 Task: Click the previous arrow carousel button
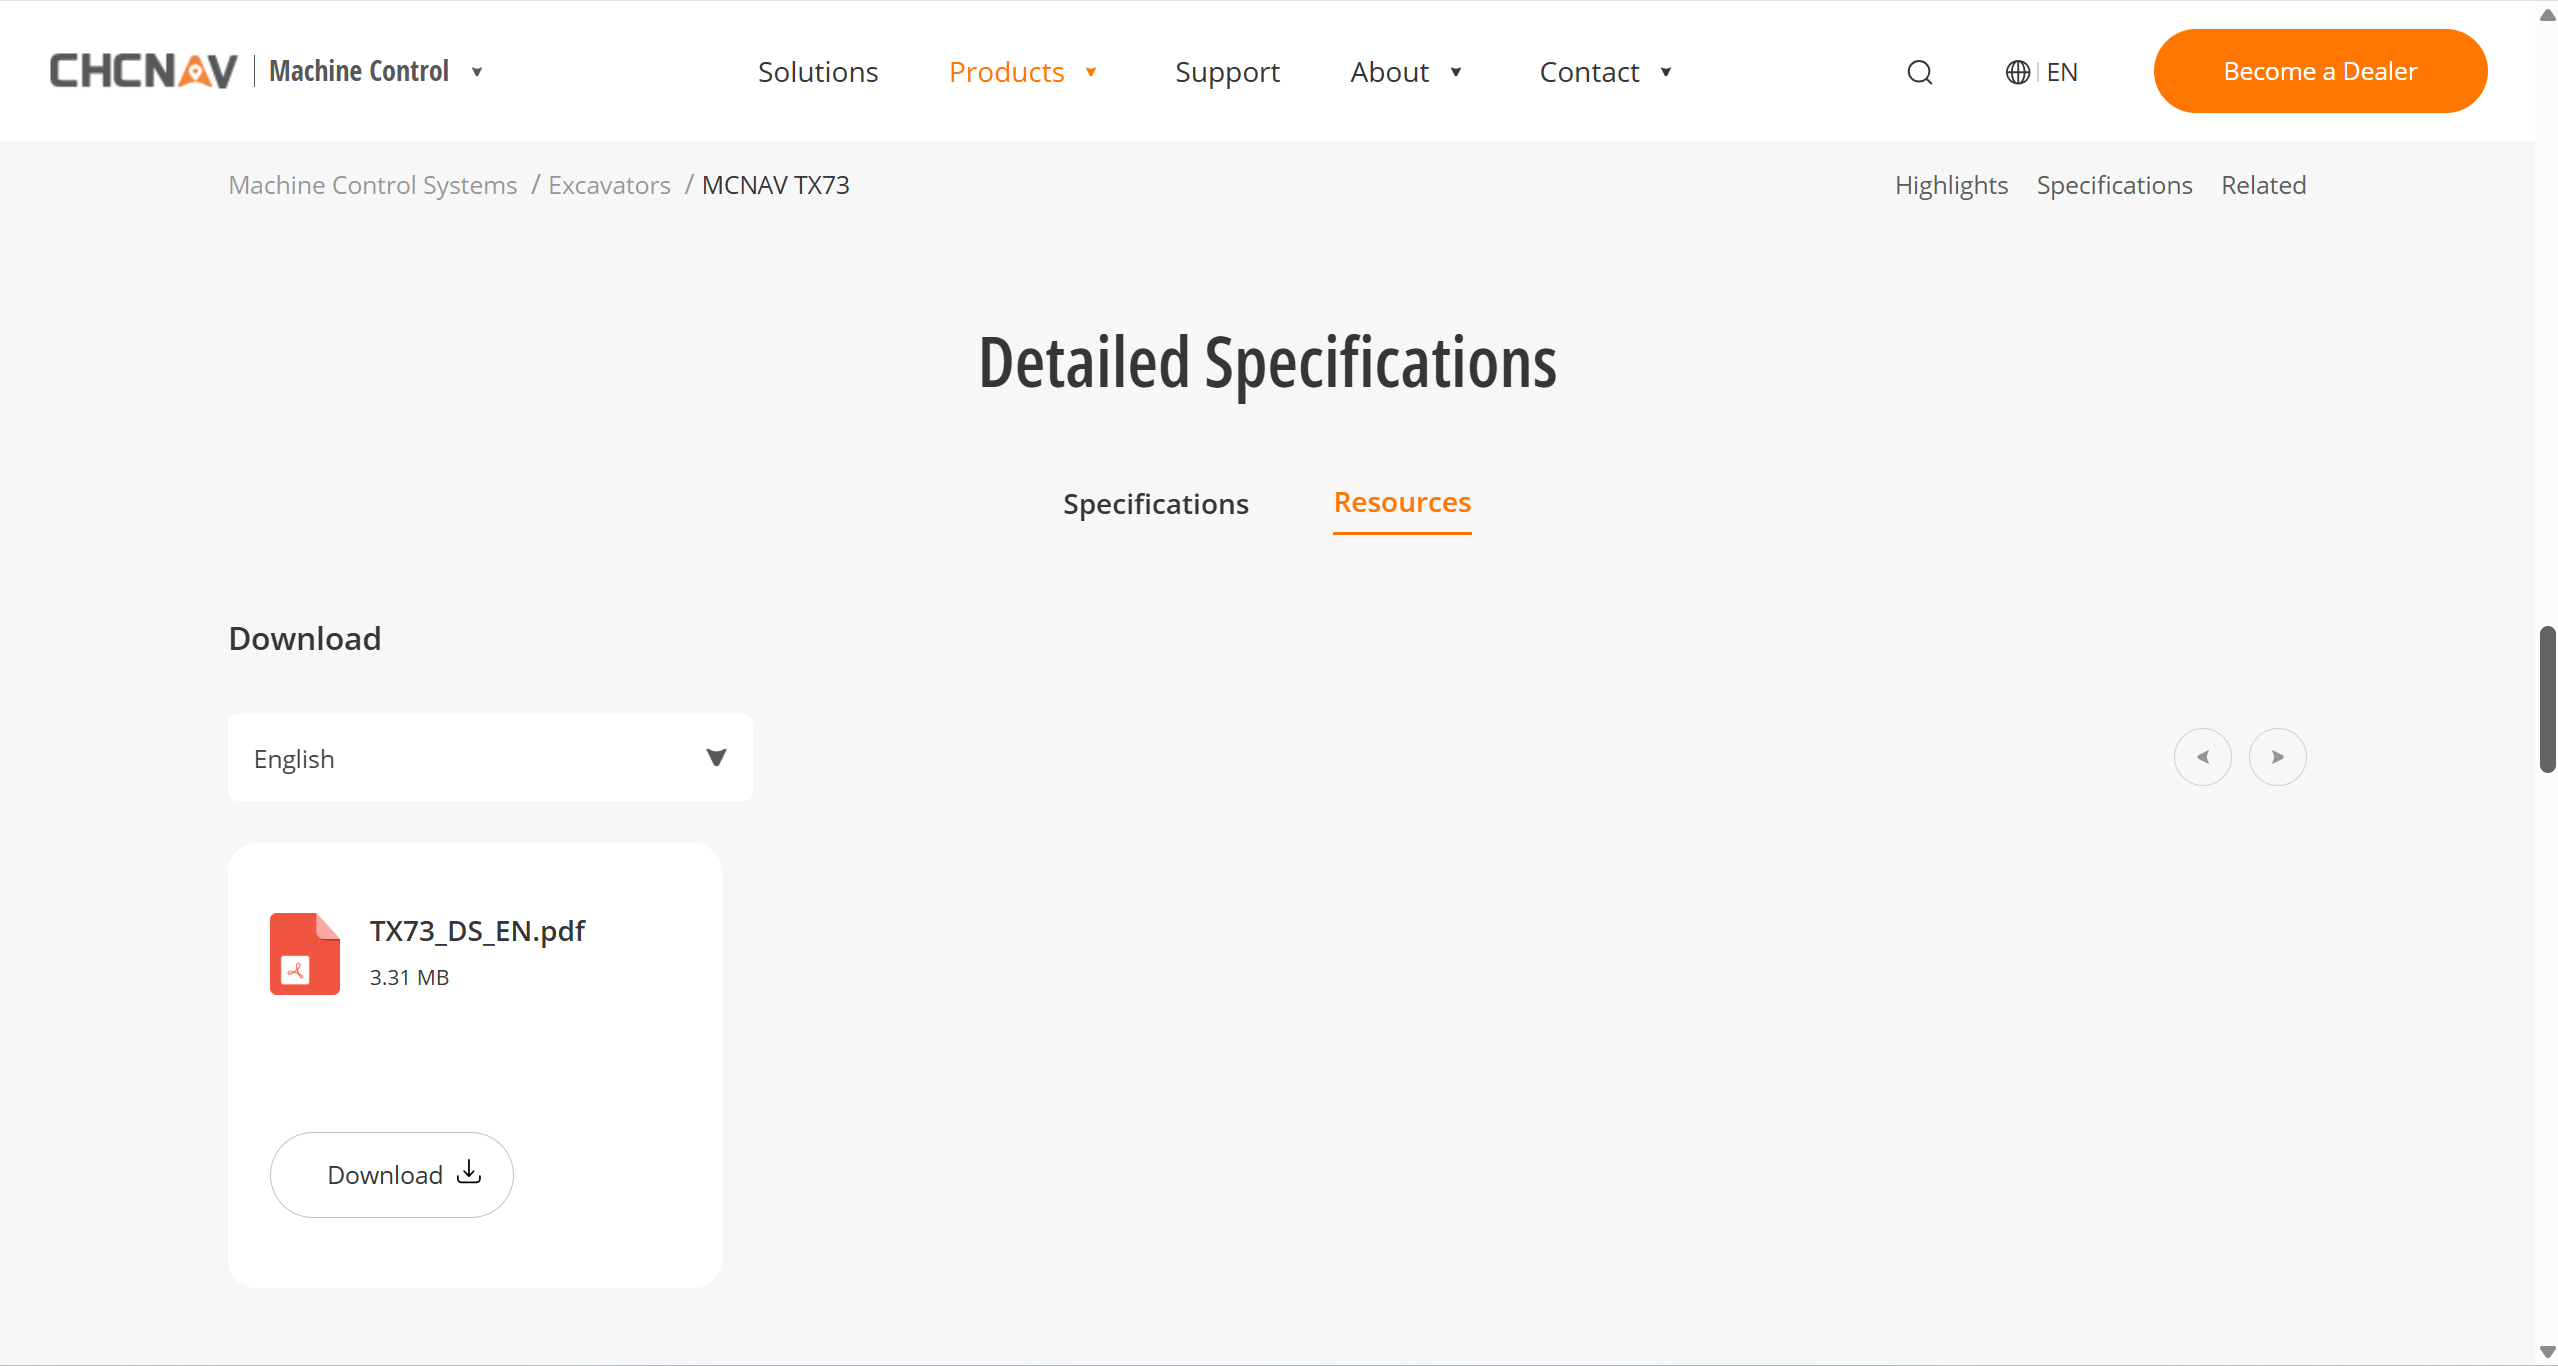[x=2202, y=757]
